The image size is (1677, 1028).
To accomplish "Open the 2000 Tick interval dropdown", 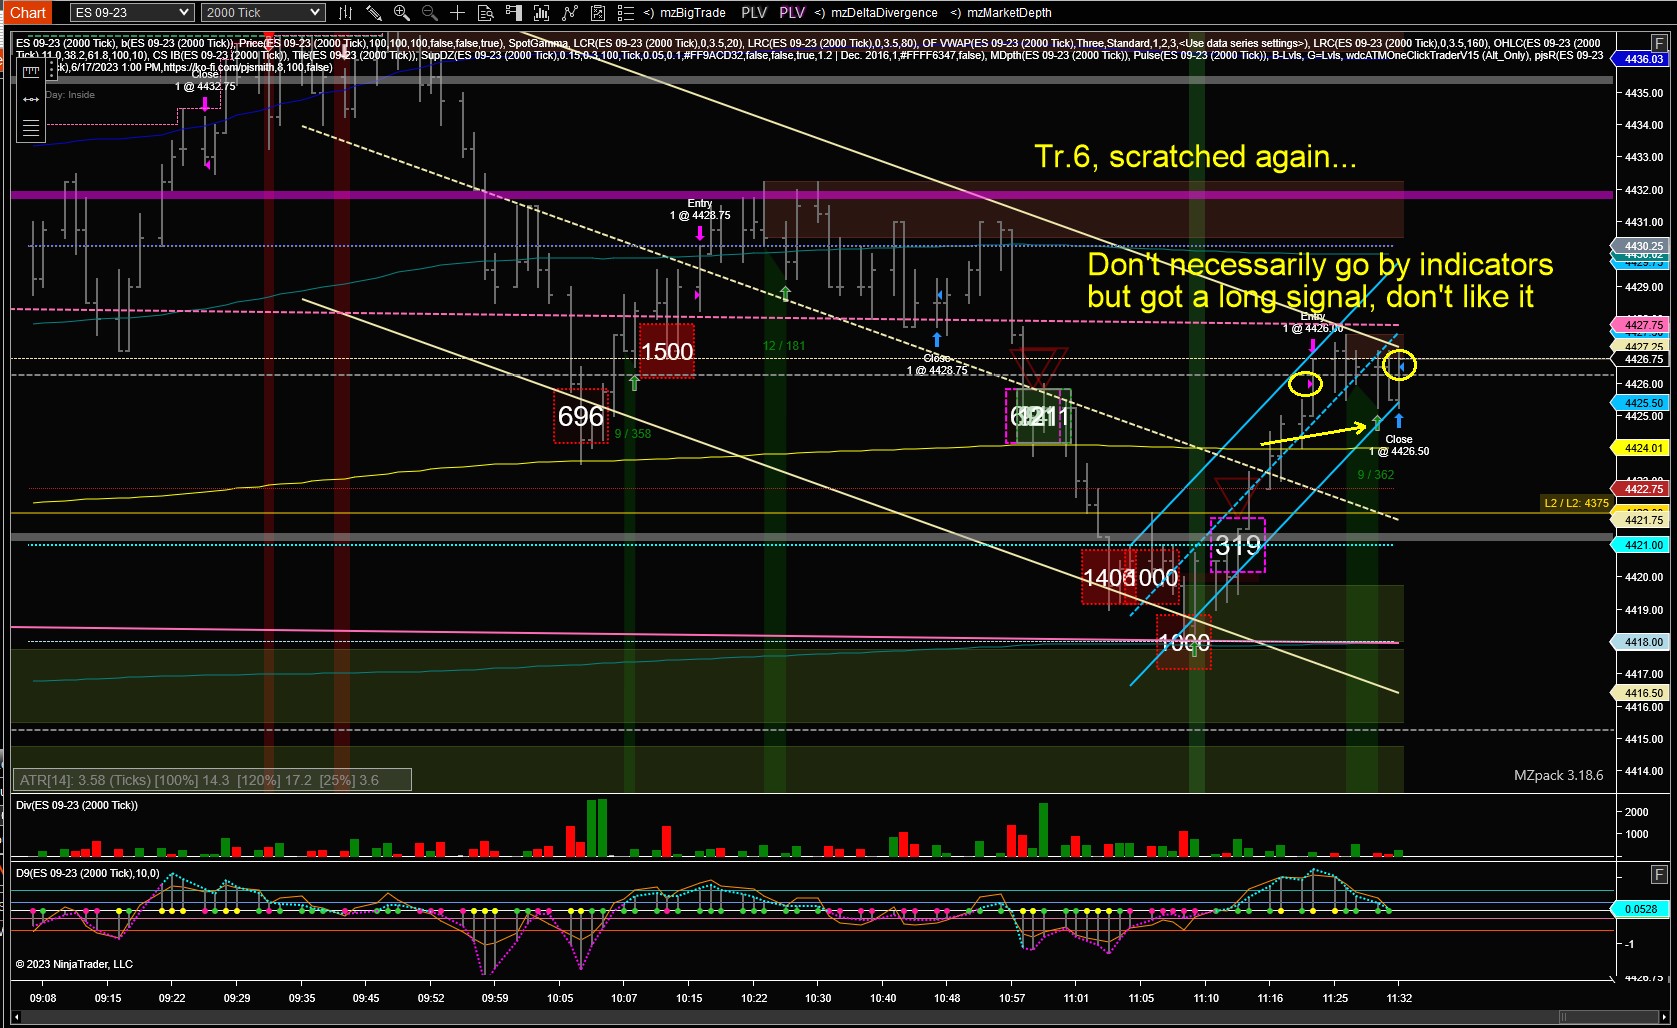I will (263, 13).
